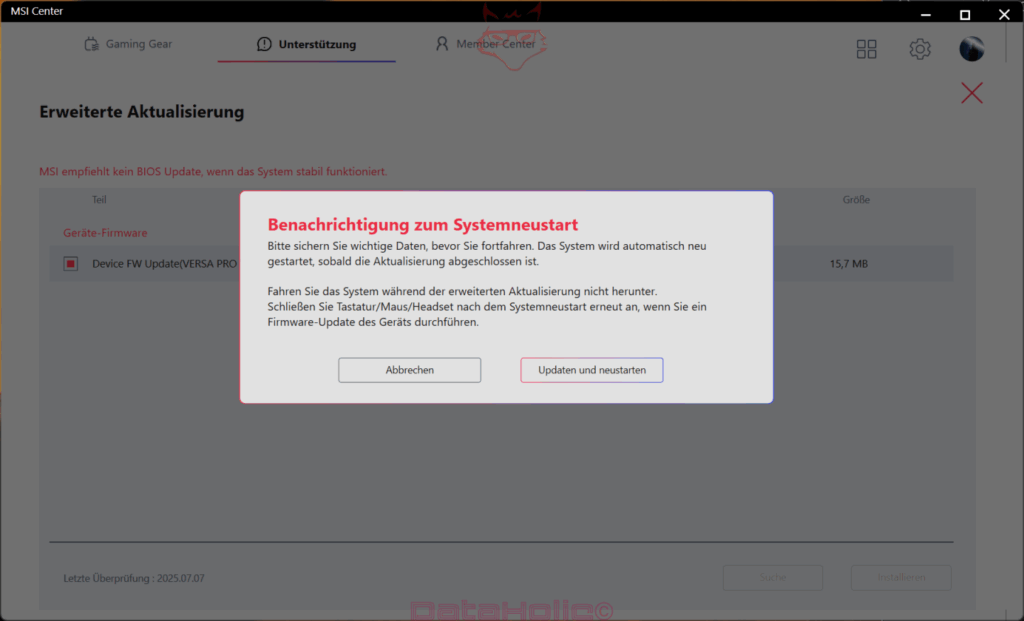Click the user profile avatar
The height and width of the screenshot is (621, 1024).
click(x=972, y=49)
